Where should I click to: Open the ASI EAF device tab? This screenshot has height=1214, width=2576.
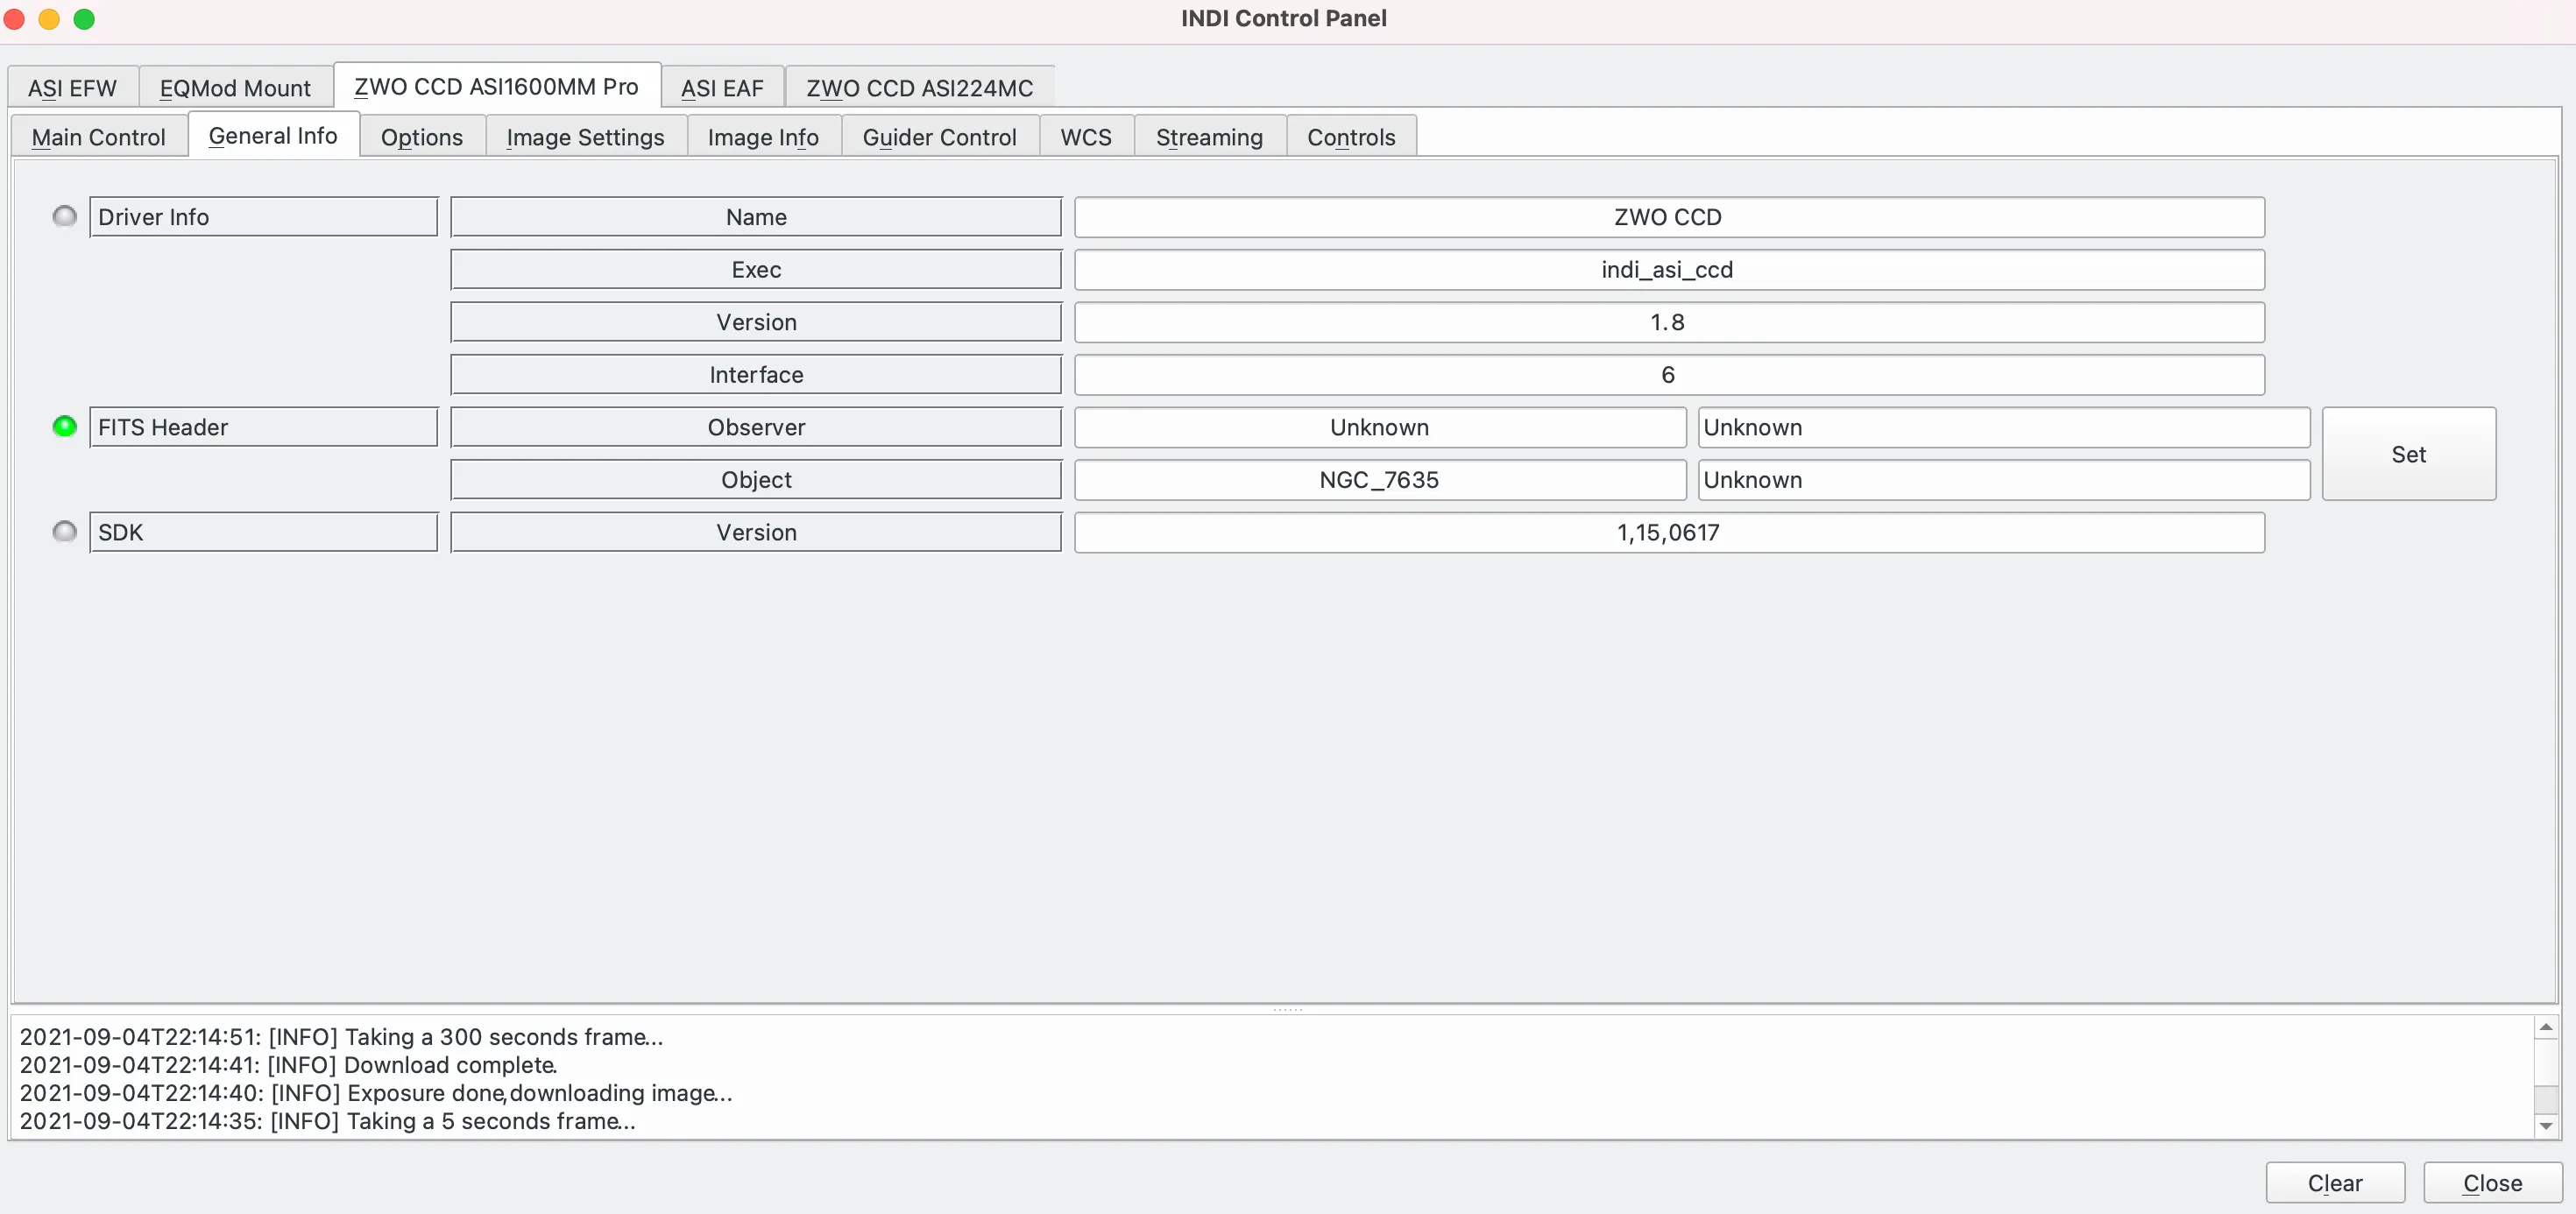722,88
